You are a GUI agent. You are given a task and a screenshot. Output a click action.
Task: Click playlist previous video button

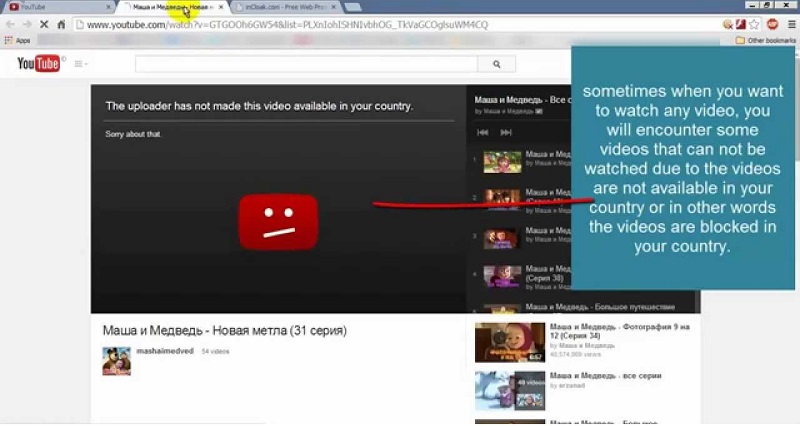482,133
